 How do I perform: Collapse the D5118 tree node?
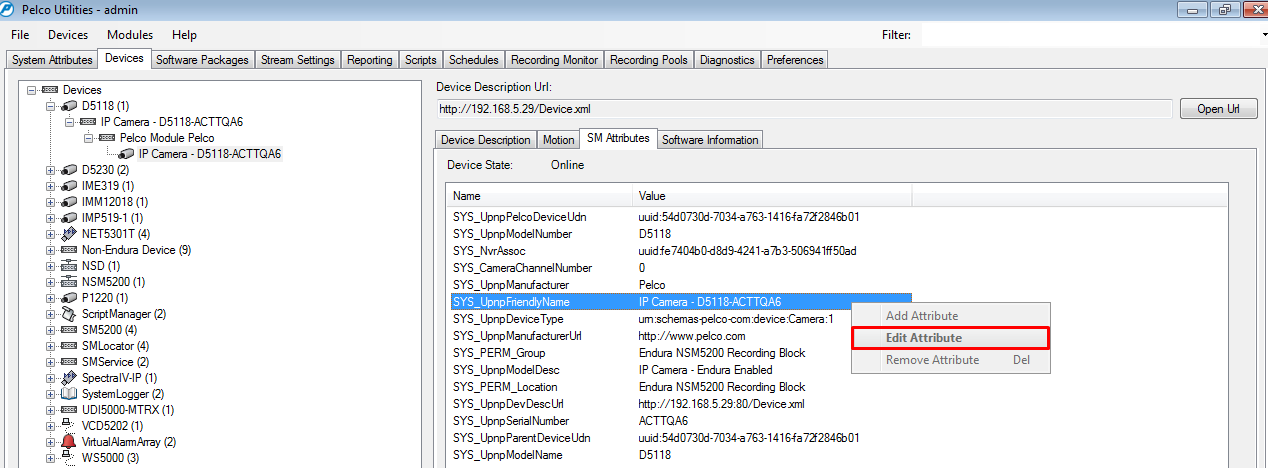[x=50, y=106]
